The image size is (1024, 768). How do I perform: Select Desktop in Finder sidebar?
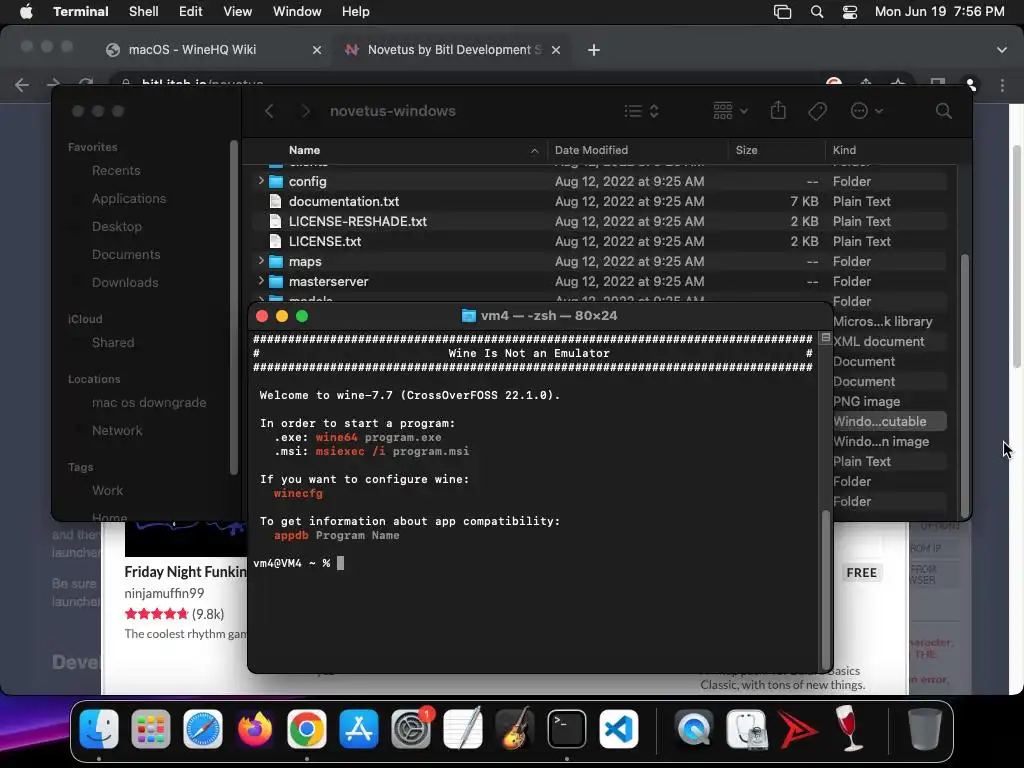(116, 226)
